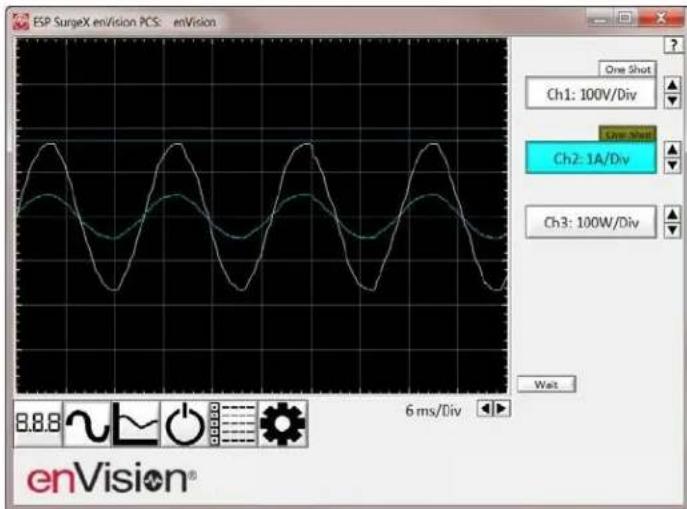Open the power control icon view
The image size is (687, 509).
point(184,424)
